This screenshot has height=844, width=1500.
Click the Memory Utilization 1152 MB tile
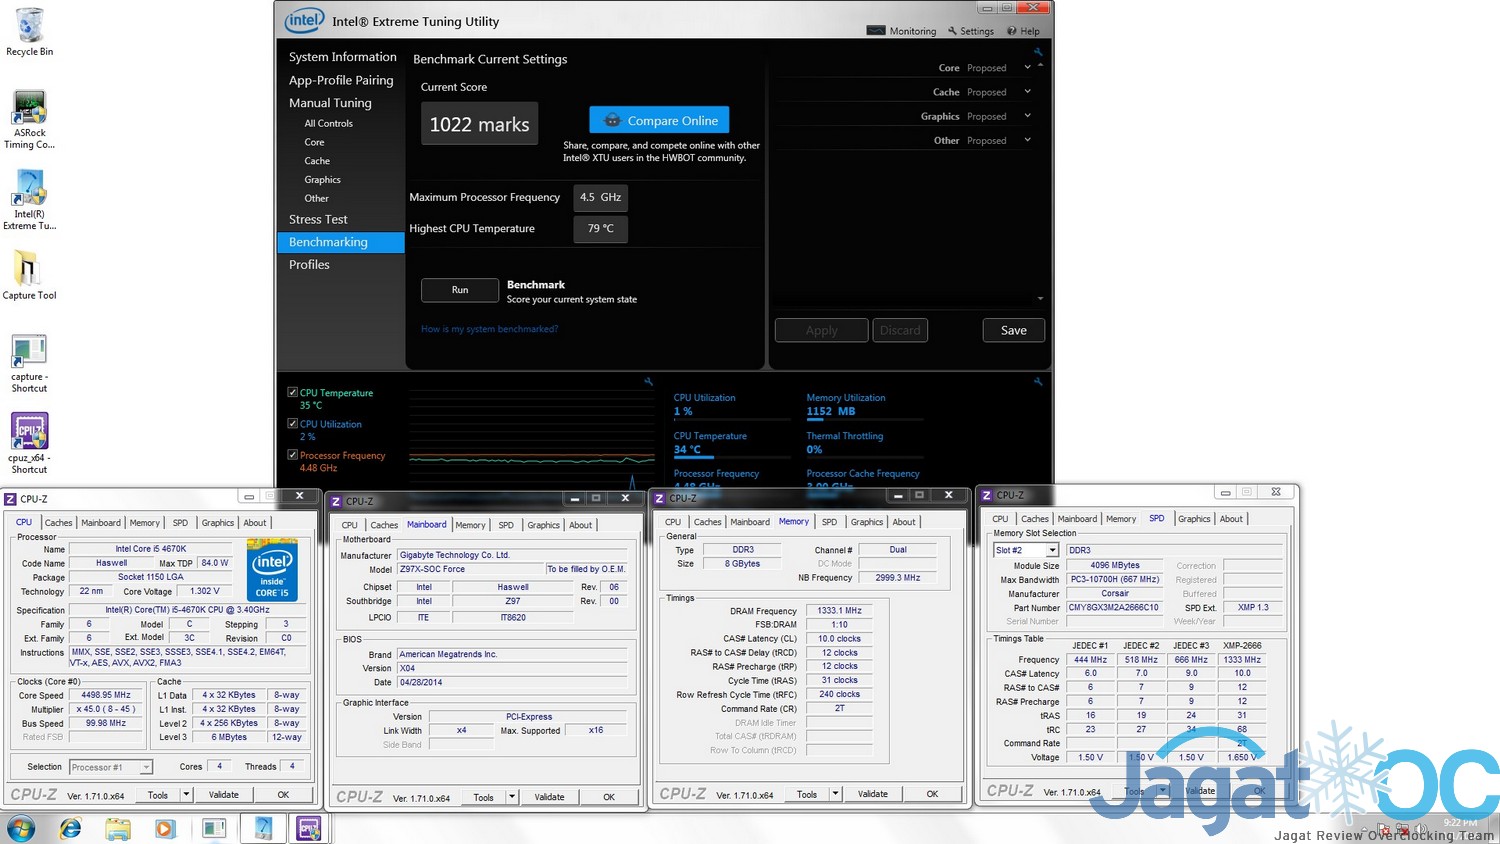(x=865, y=405)
